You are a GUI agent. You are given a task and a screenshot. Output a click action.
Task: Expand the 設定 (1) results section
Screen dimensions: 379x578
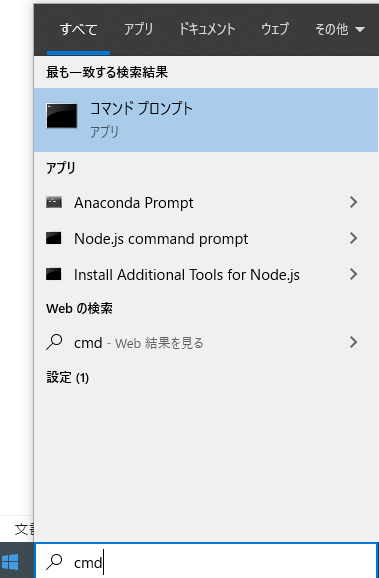pos(67,377)
